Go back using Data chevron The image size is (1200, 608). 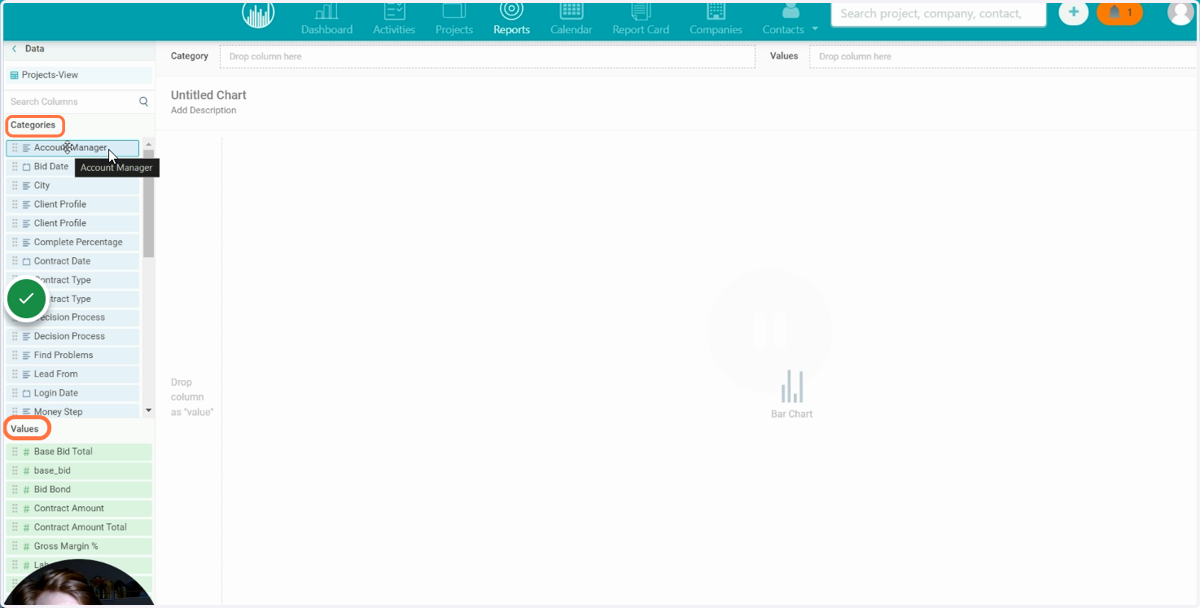[14, 48]
